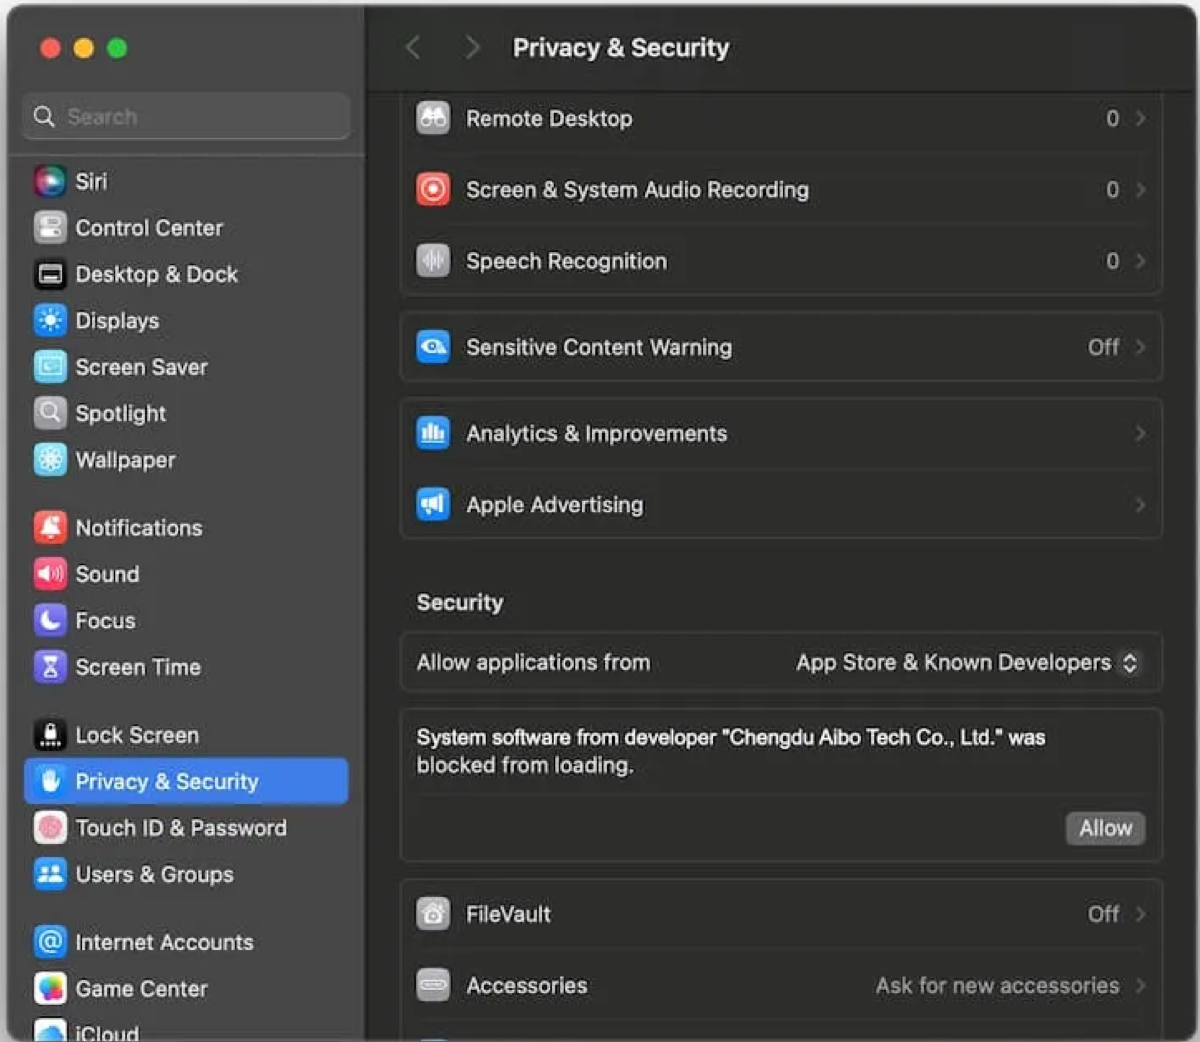Screen dimensions: 1200x1042
Task: Click the 'Wallpaper' sidebar label
Action: [x=126, y=460]
